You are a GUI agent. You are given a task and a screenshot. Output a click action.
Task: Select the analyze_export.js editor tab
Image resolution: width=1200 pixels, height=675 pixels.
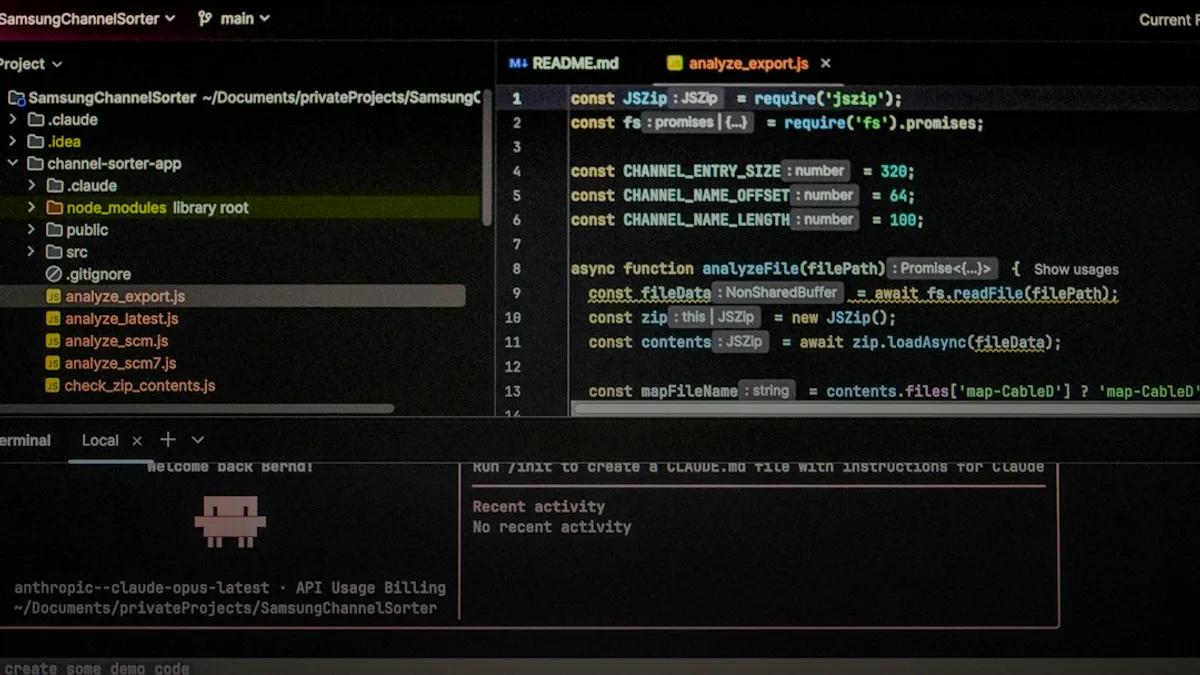click(x=748, y=63)
